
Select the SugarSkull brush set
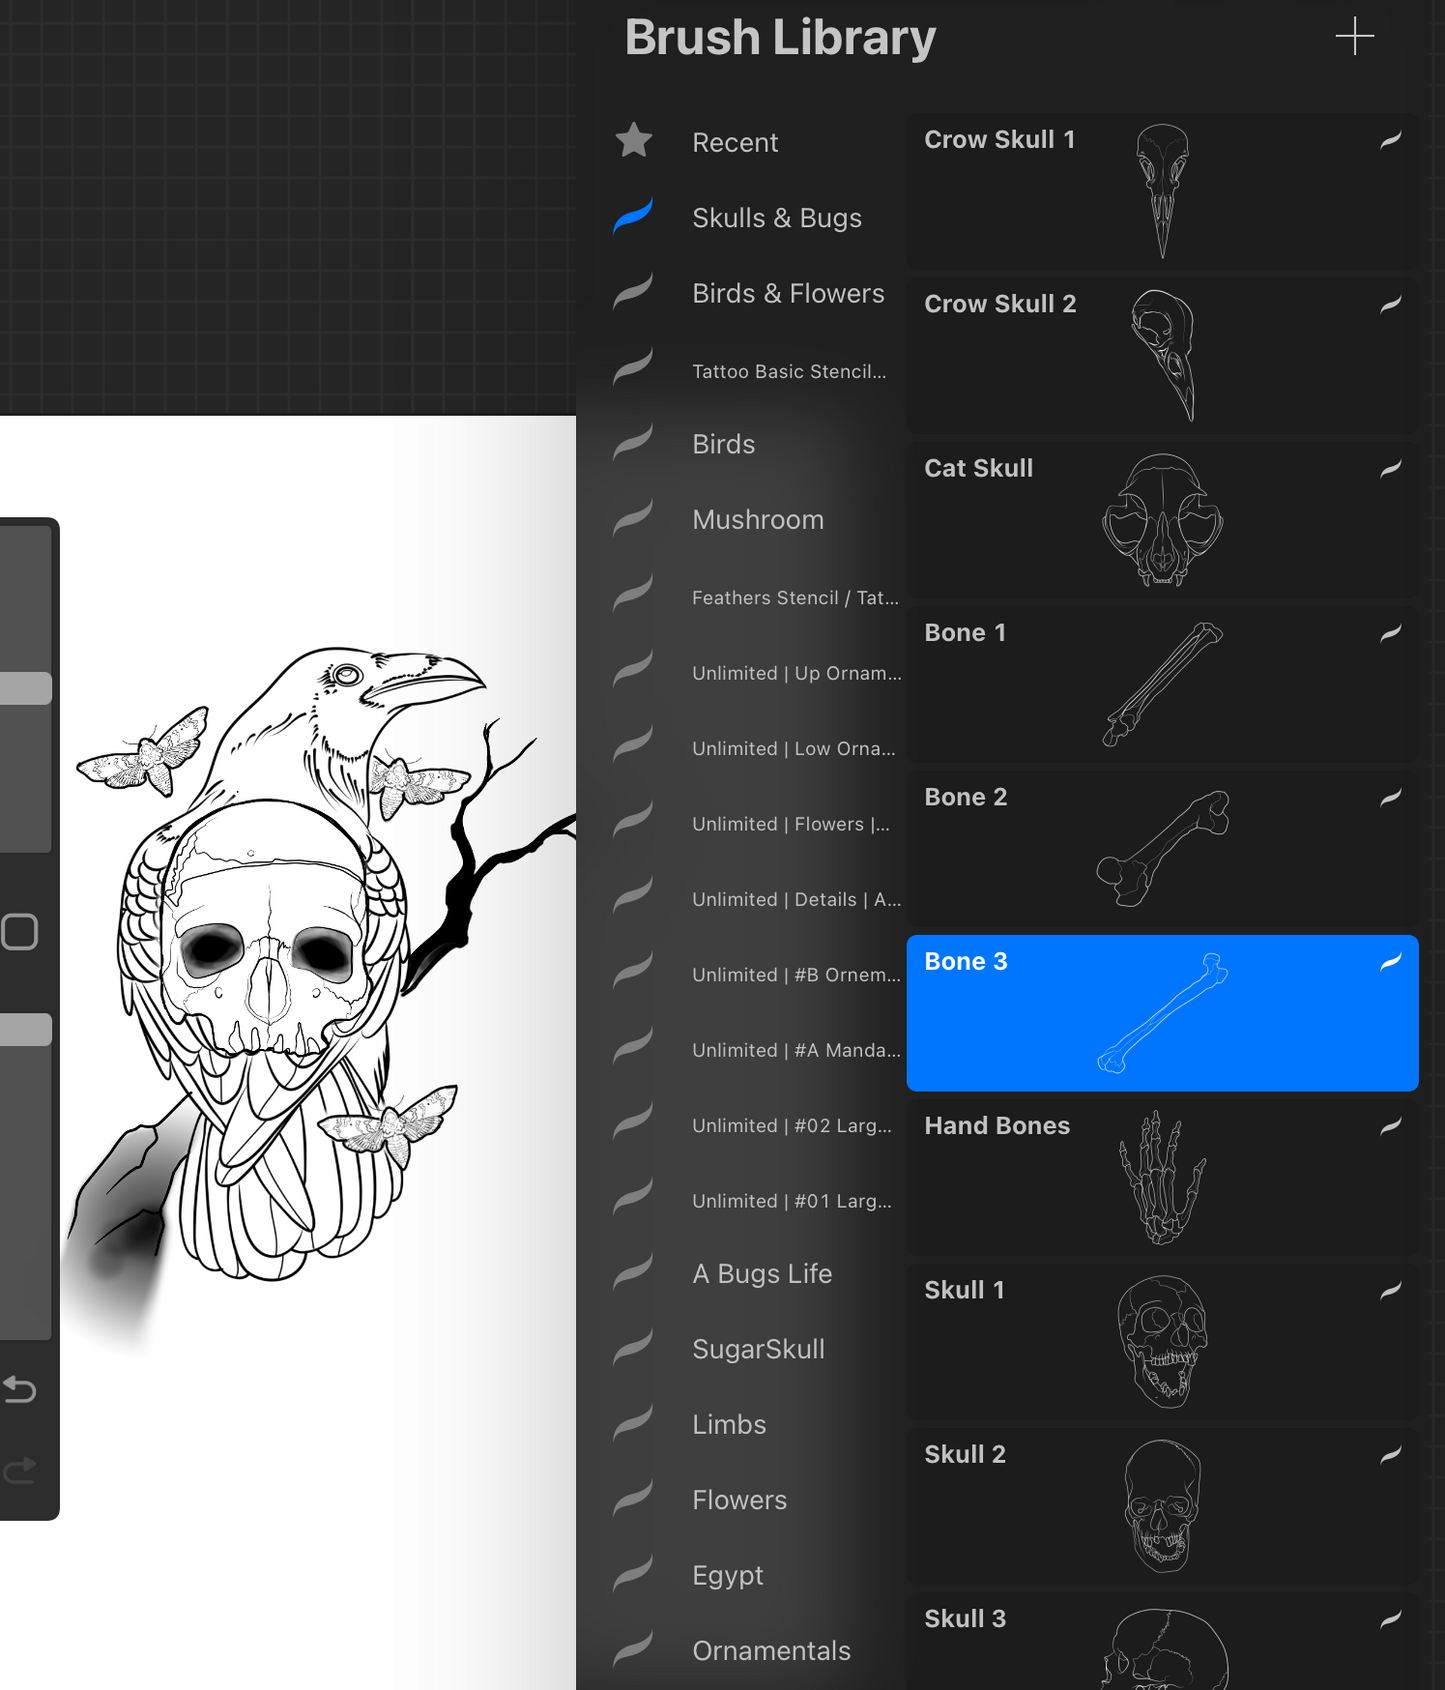[758, 1349]
